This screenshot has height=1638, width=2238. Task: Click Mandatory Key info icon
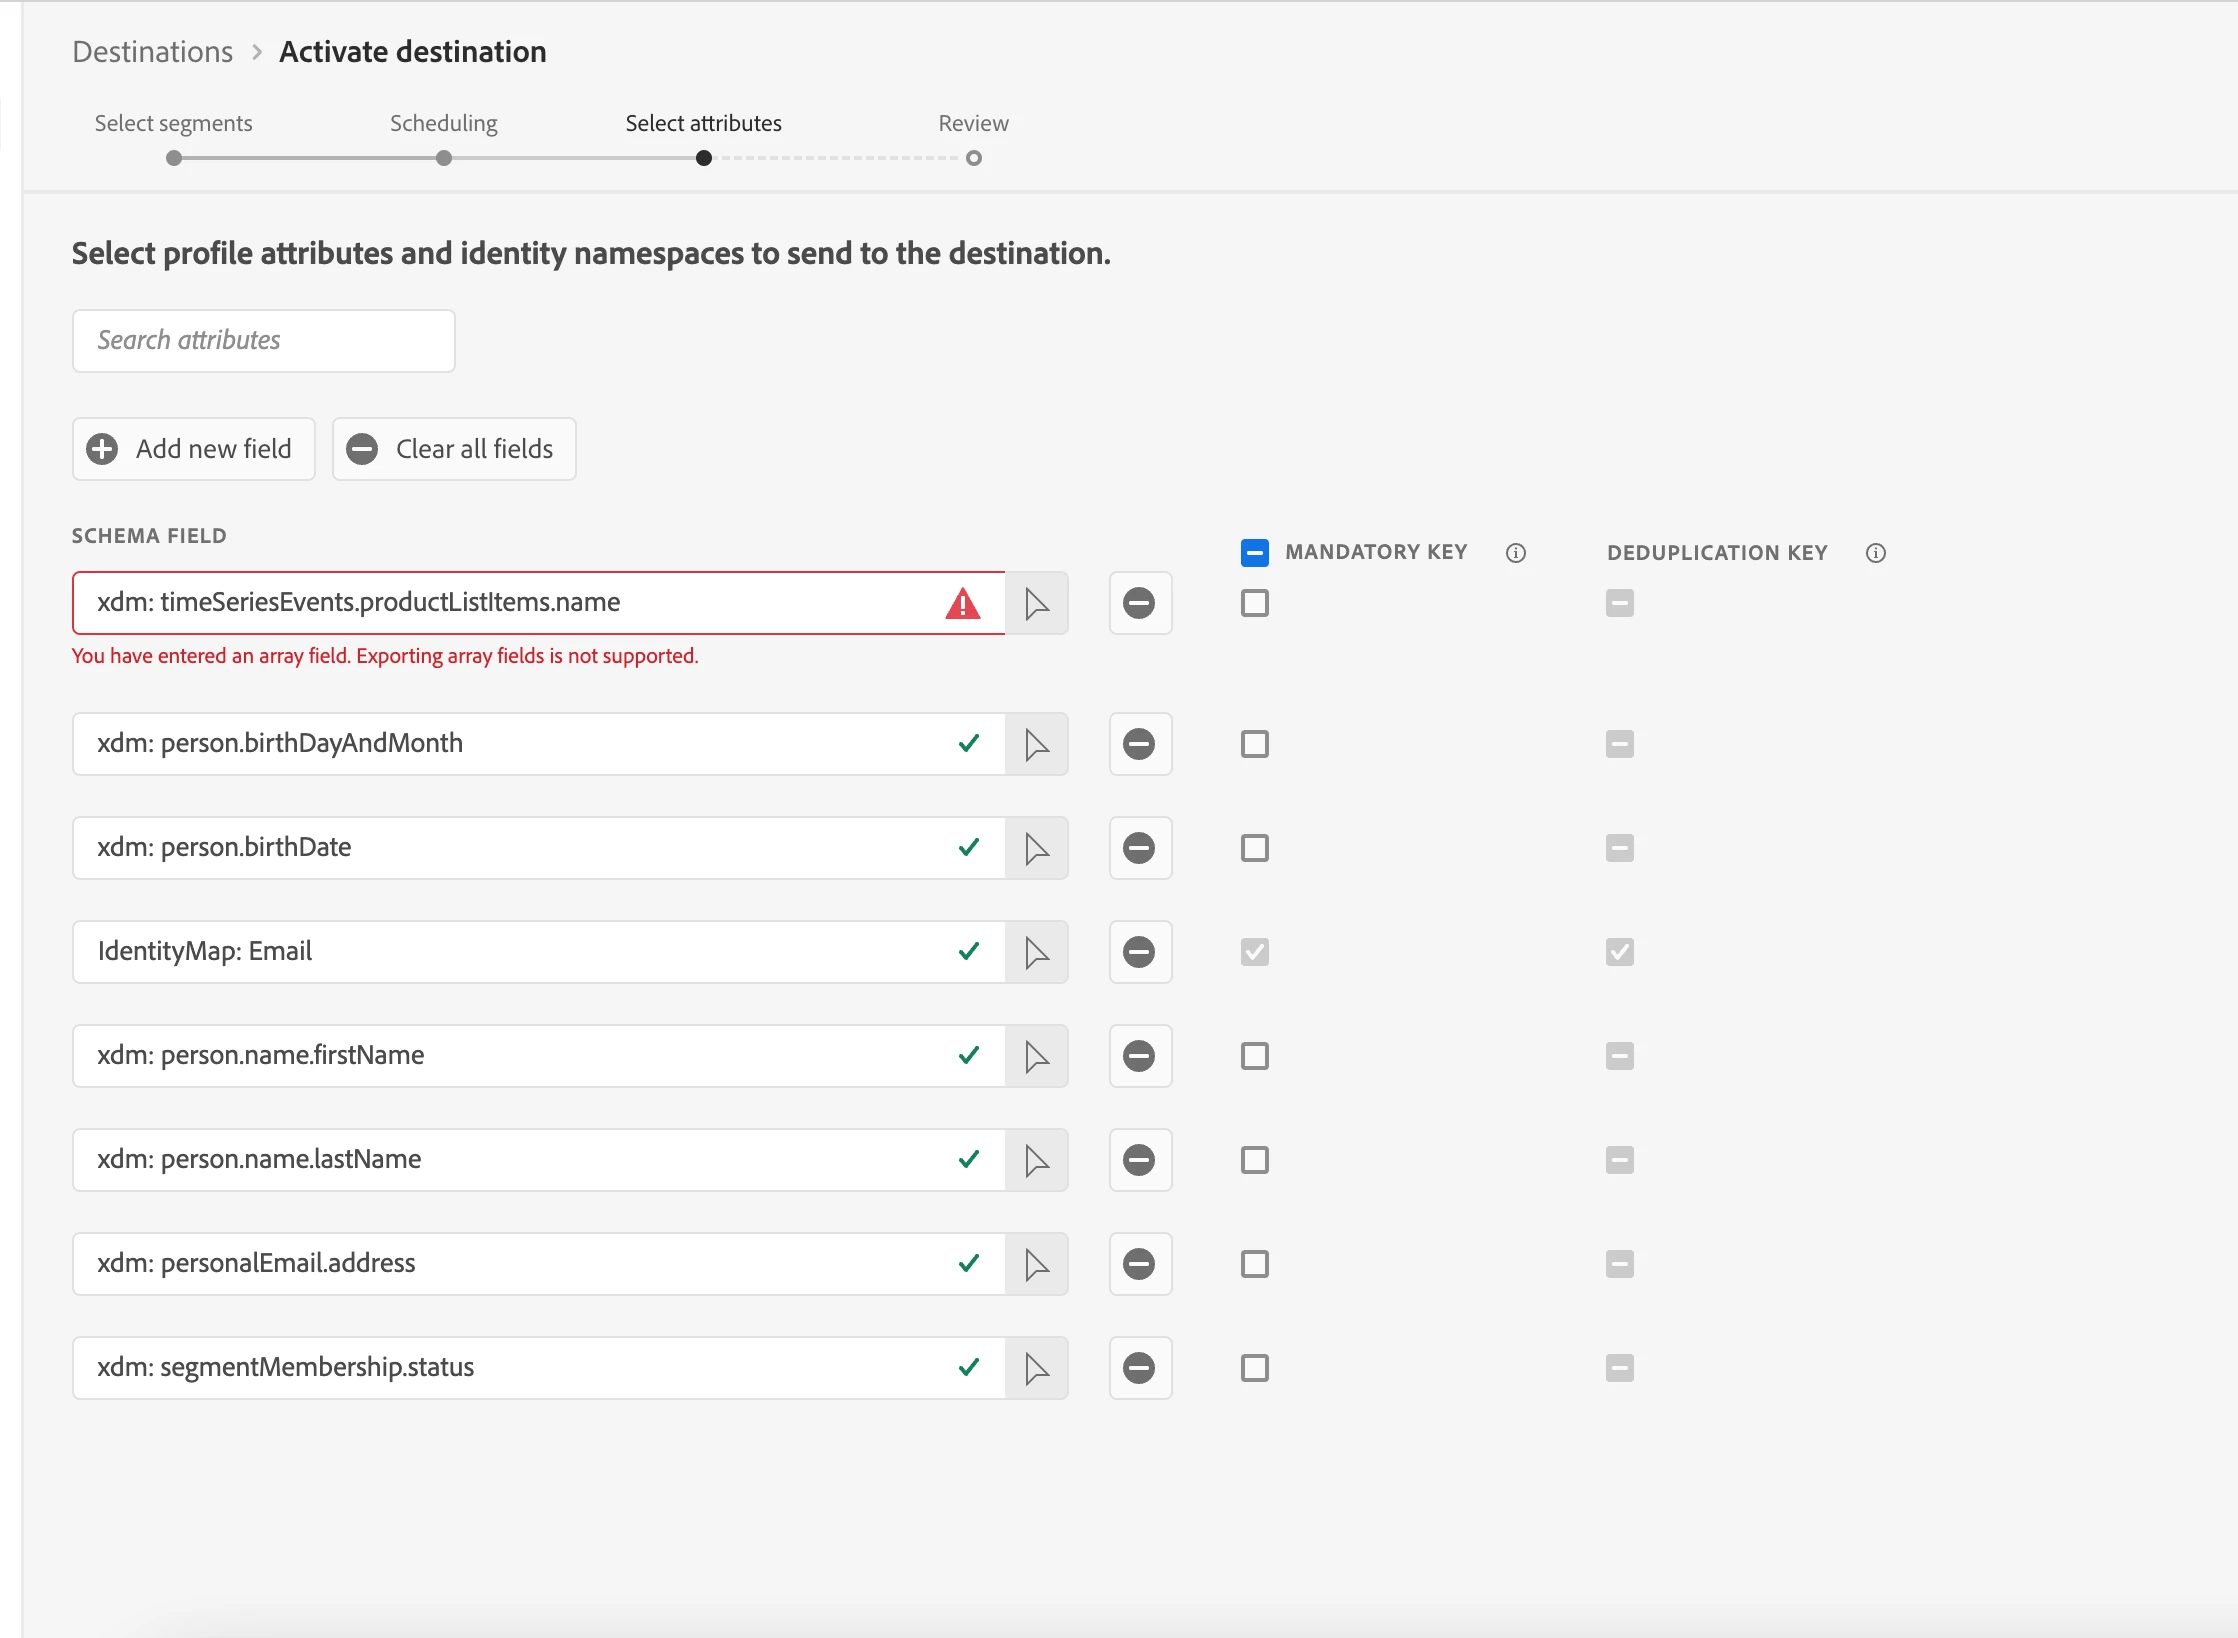1516,553
